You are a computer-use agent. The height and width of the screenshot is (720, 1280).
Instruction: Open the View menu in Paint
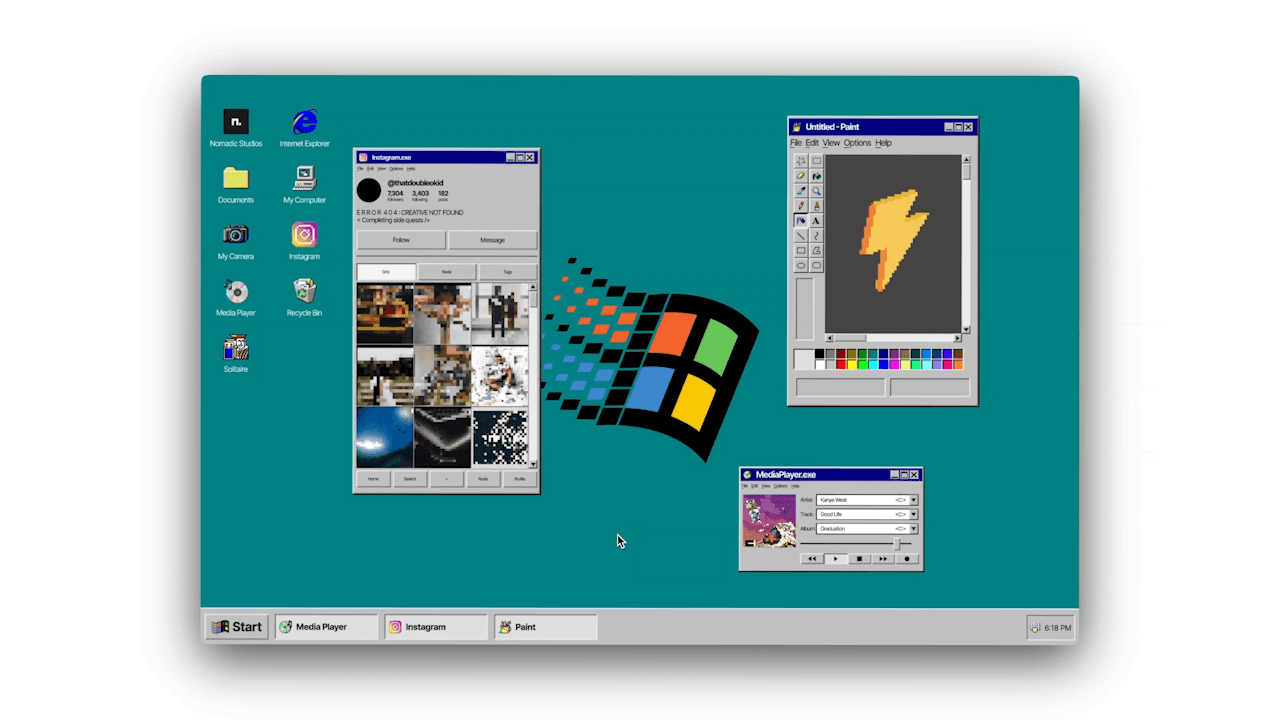[x=831, y=143]
